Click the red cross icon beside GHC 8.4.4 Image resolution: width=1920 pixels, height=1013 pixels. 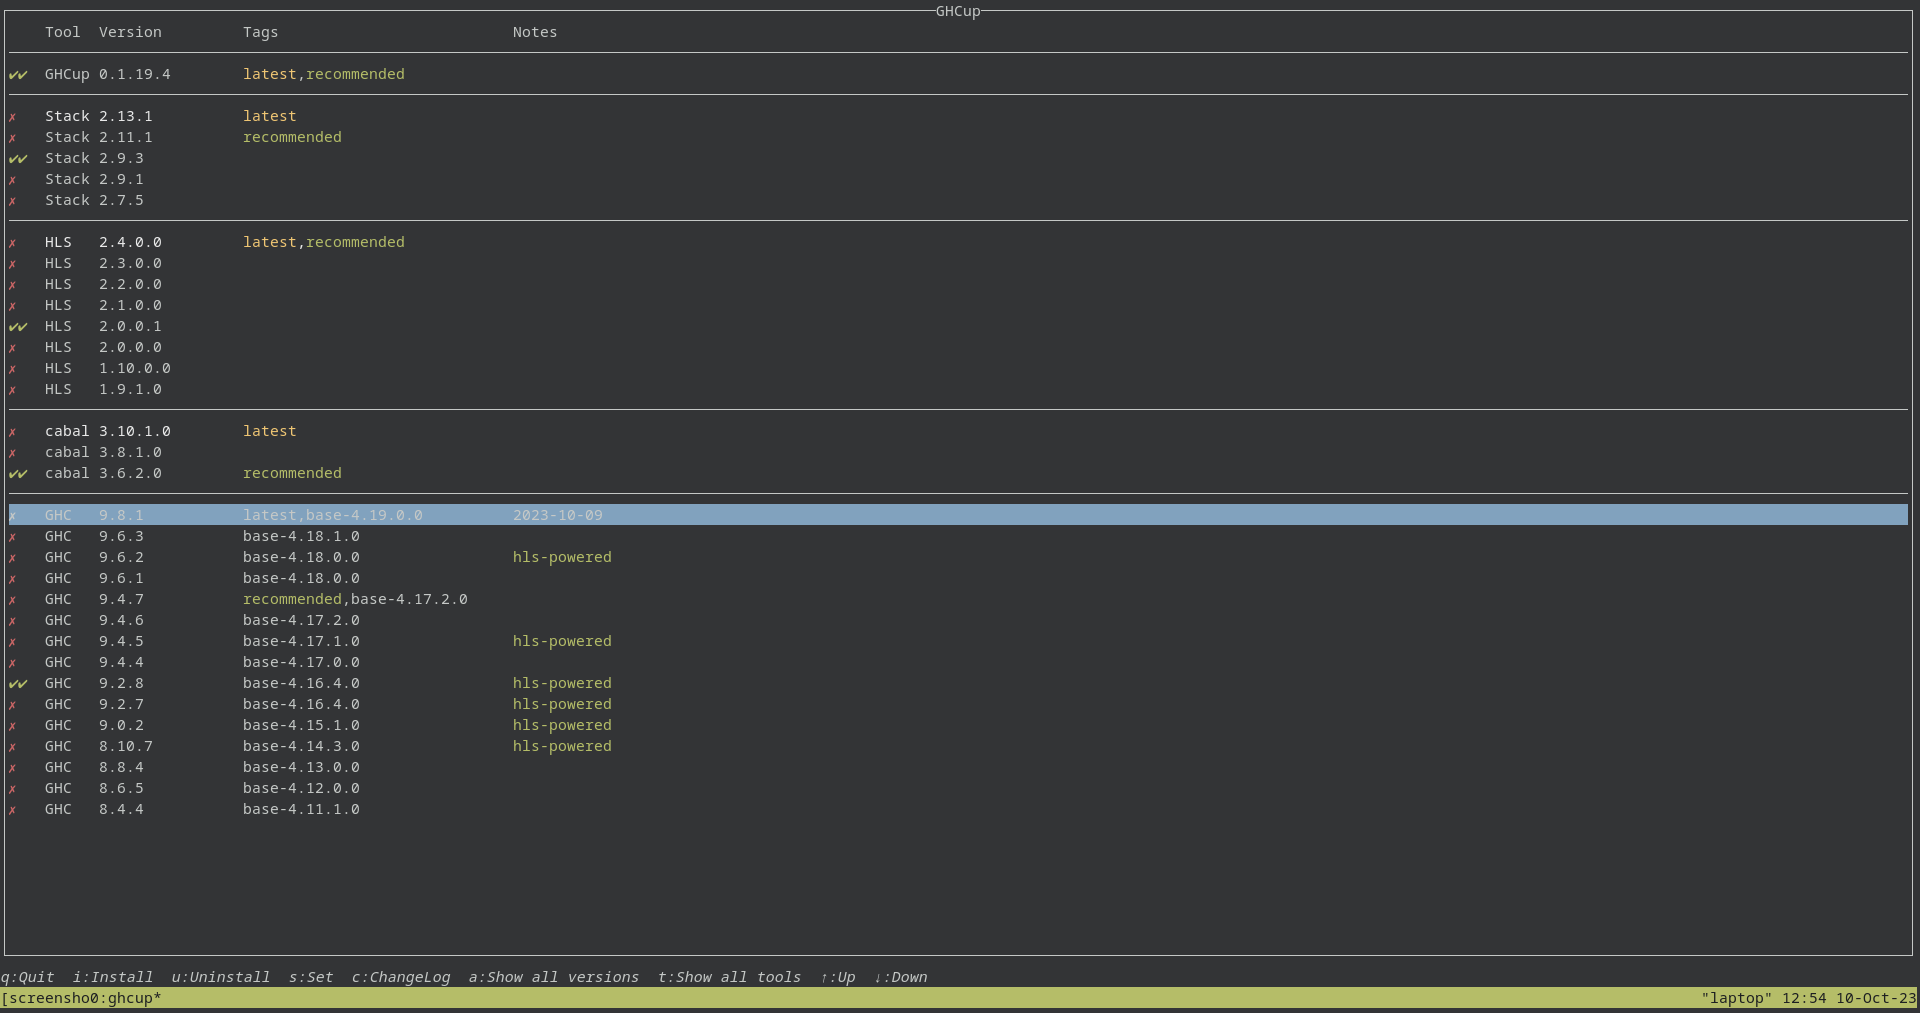[x=13, y=810]
